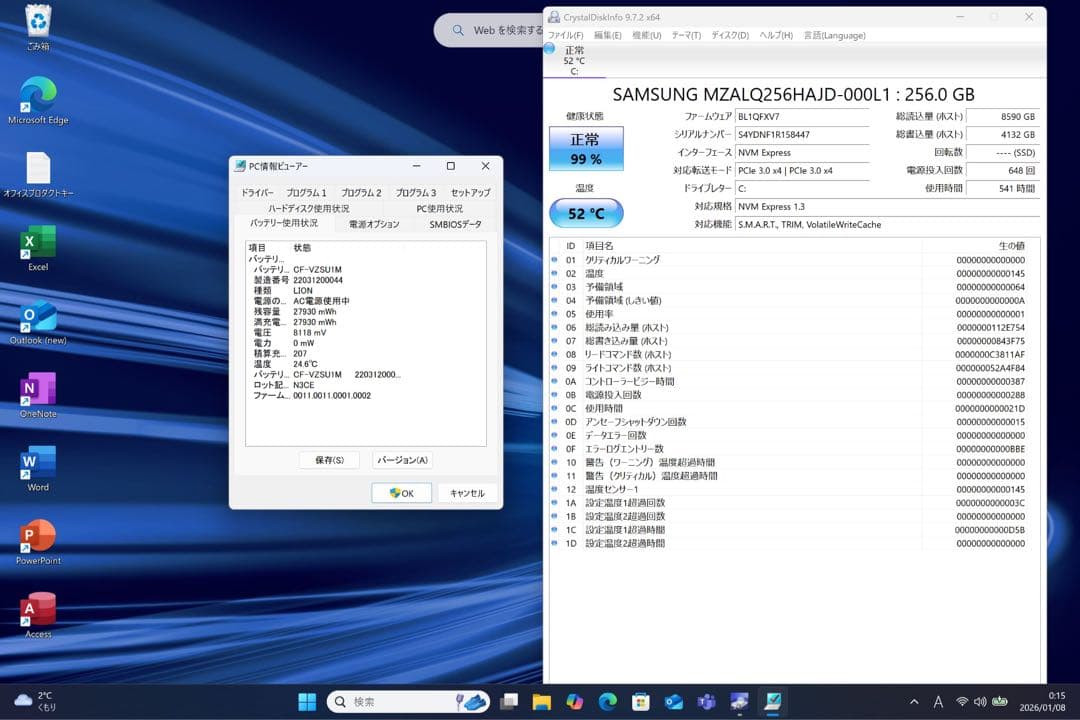Open the テーマ menu in CrystalDiskInfo
Viewport: 1080px width, 720px height.
(688, 35)
